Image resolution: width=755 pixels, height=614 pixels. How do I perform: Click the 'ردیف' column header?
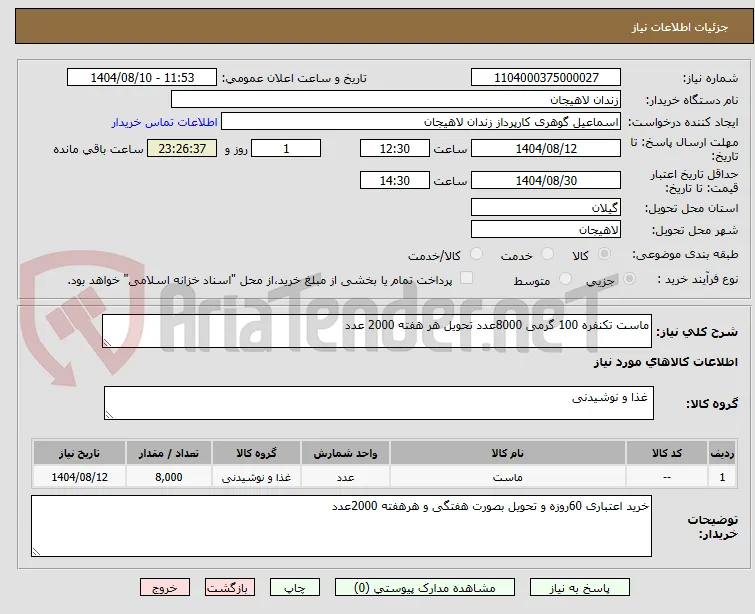[722, 453]
